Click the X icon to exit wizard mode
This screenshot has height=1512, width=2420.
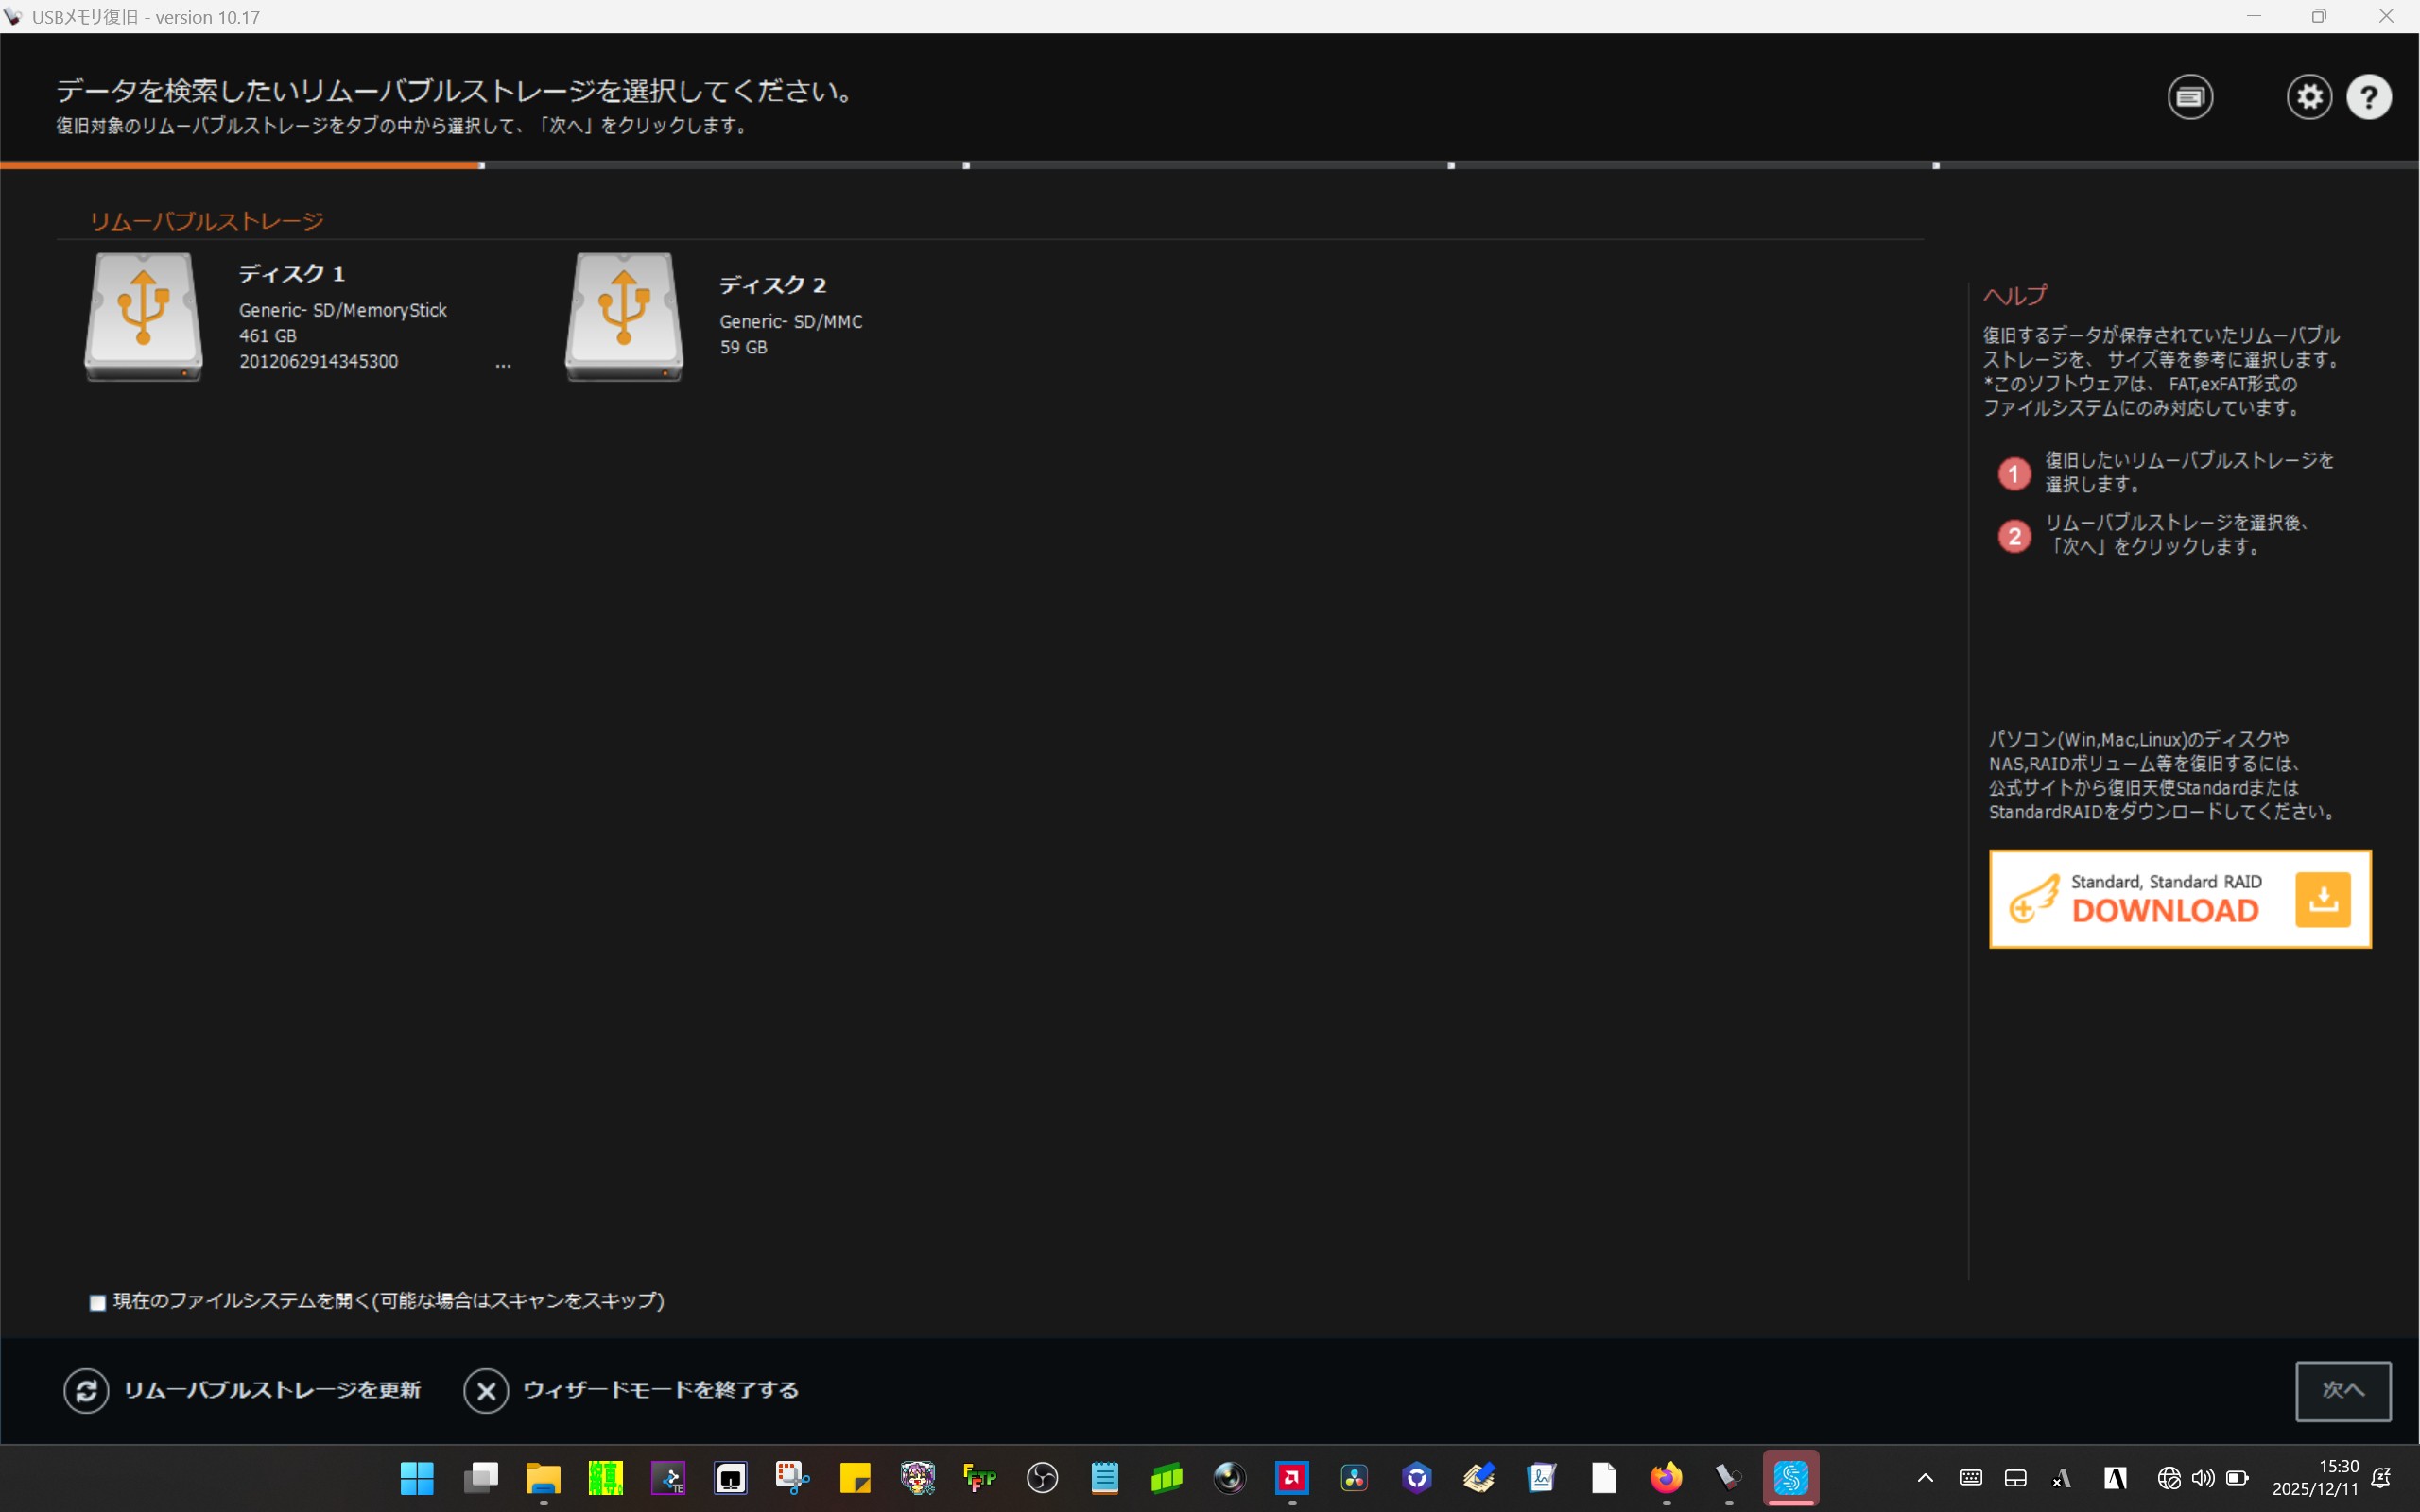[x=486, y=1390]
